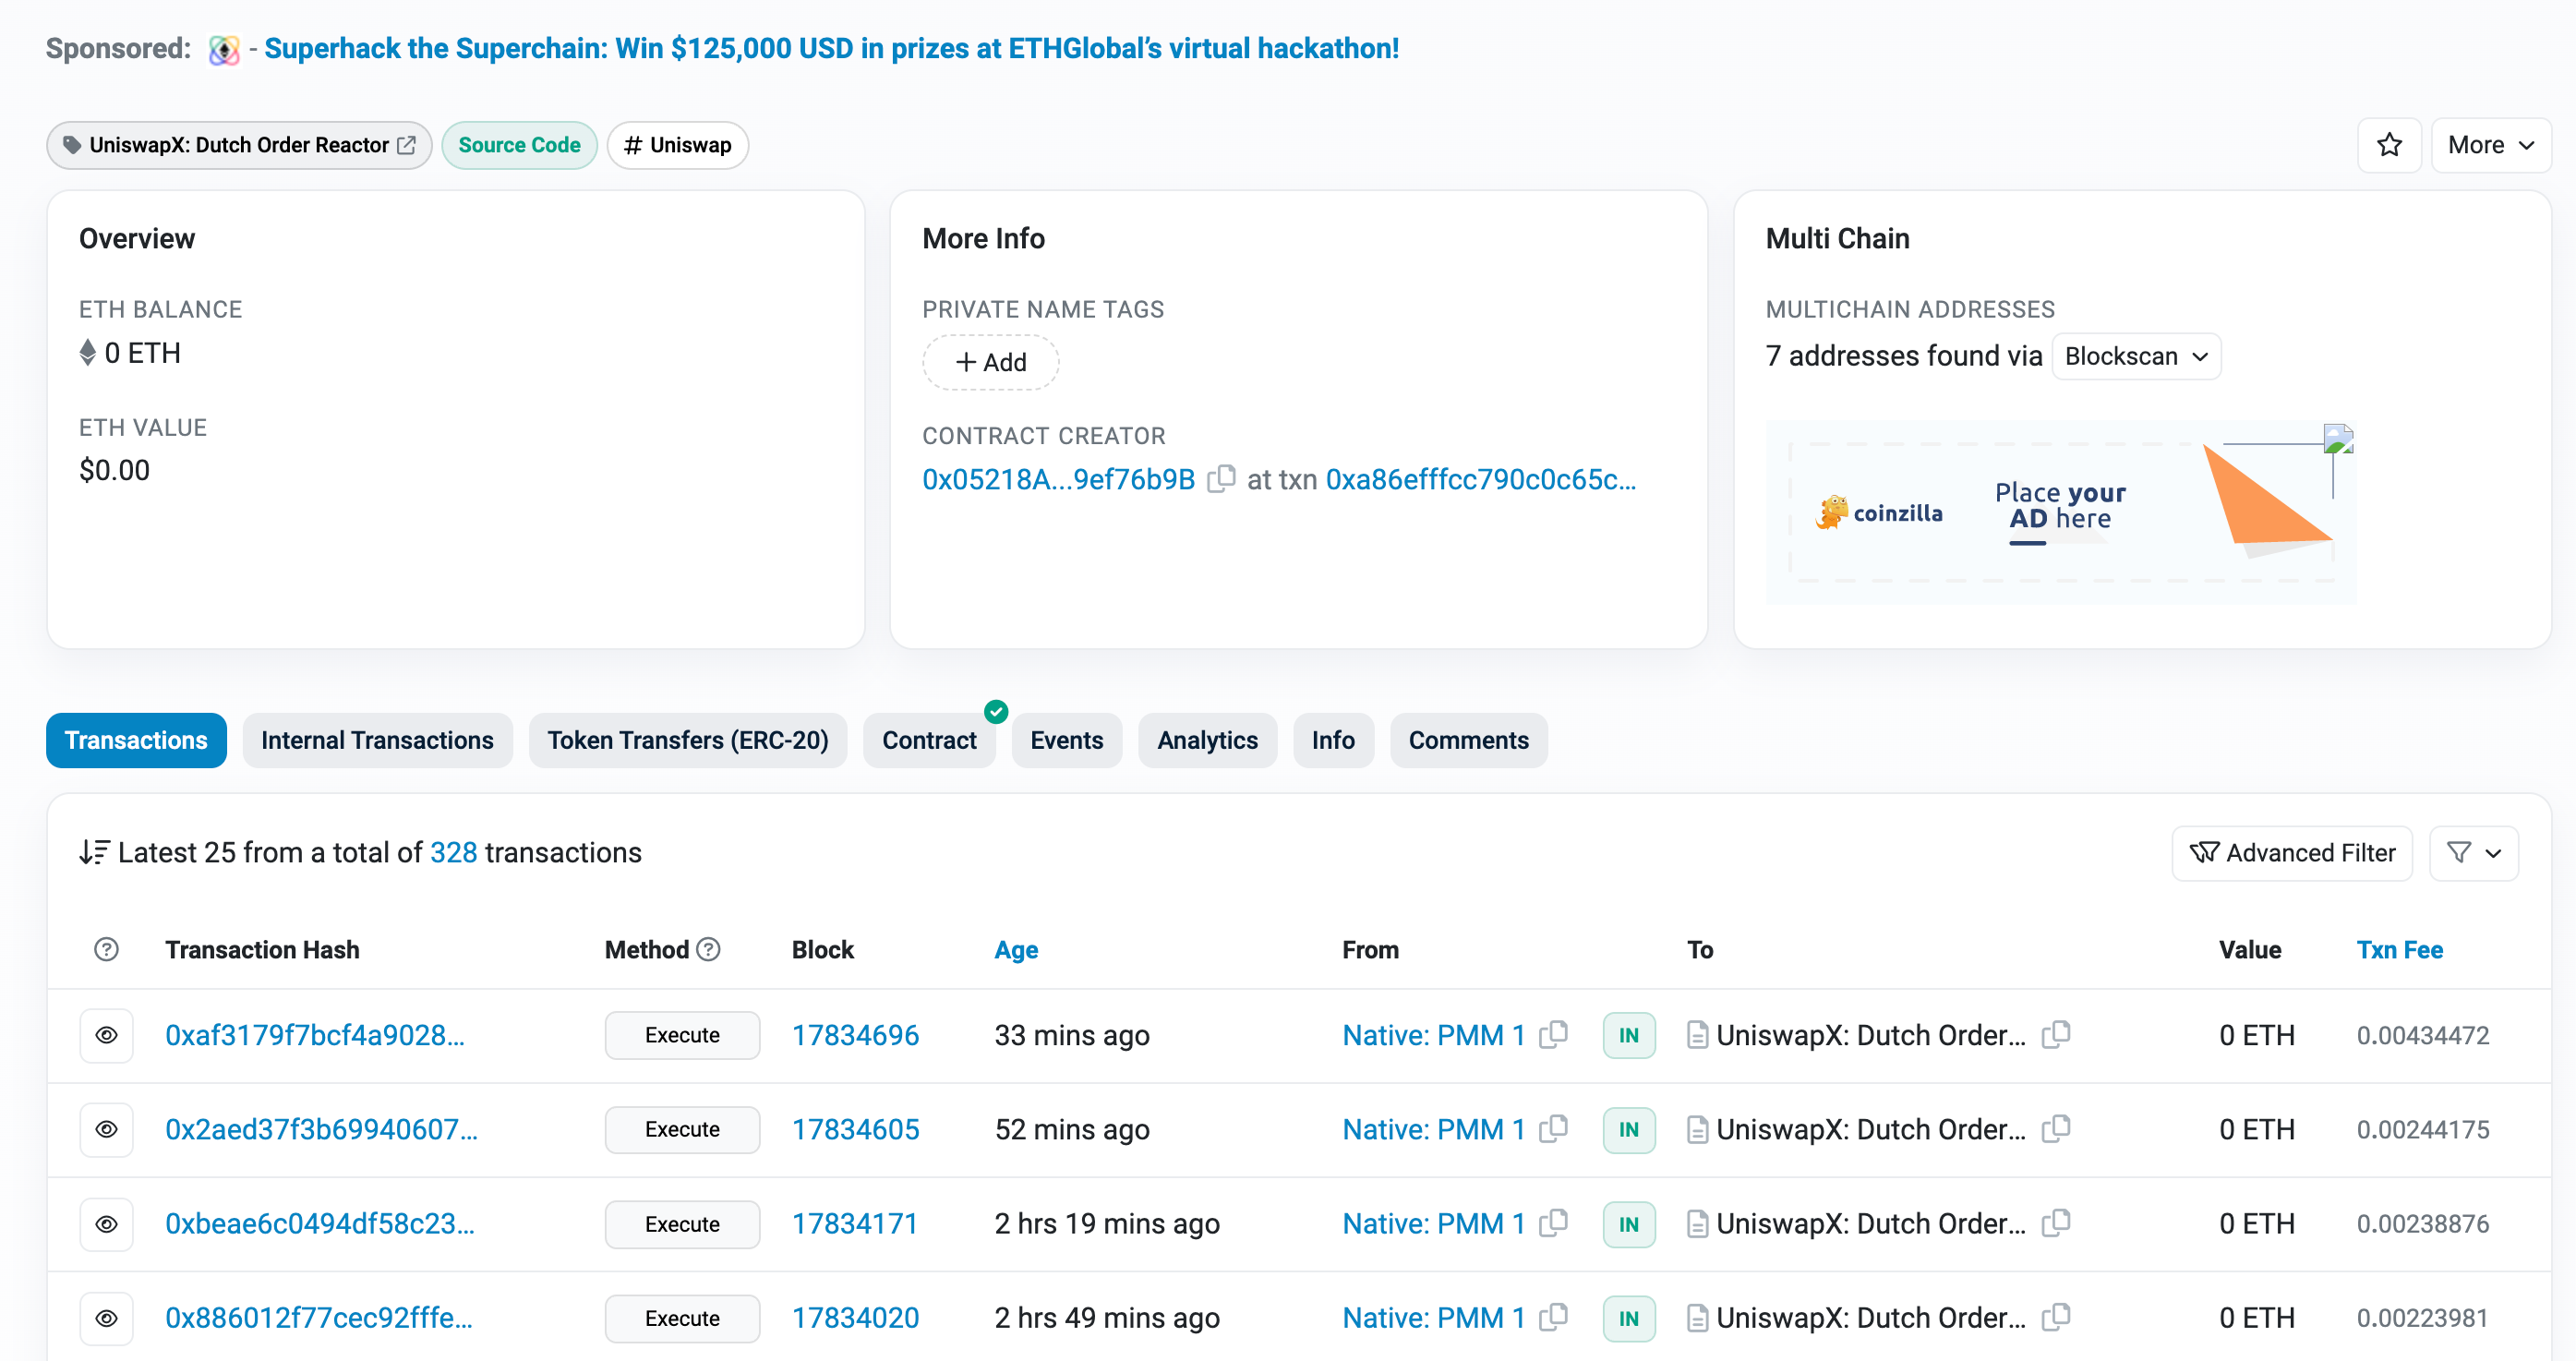Click the help icon in the table header
Viewport: 2576px width, 1361px height.
pos(106,949)
